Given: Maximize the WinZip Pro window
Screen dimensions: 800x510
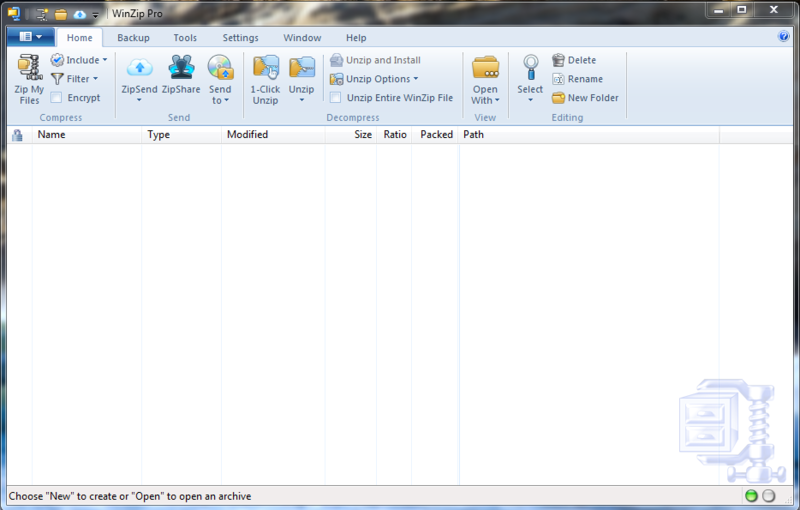Looking at the screenshot, I should 741,10.
